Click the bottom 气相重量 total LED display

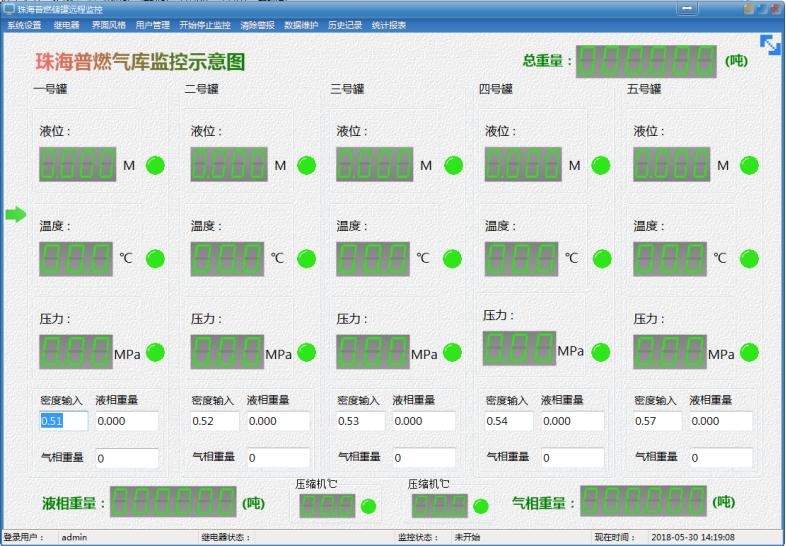coord(644,501)
